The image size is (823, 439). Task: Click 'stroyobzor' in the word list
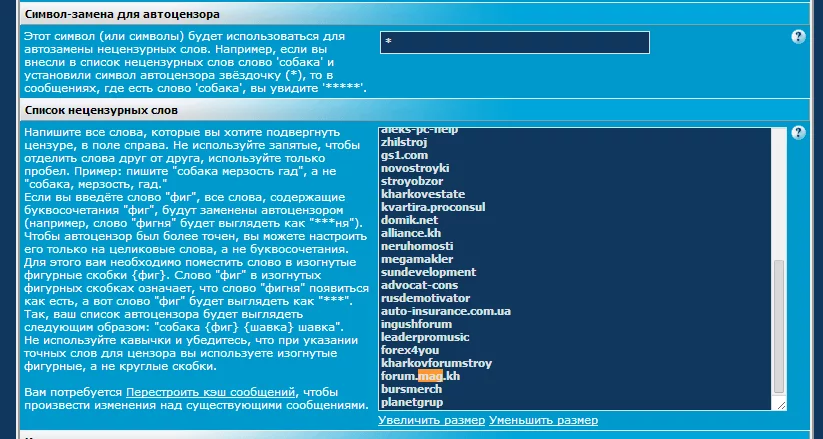[x=412, y=181]
